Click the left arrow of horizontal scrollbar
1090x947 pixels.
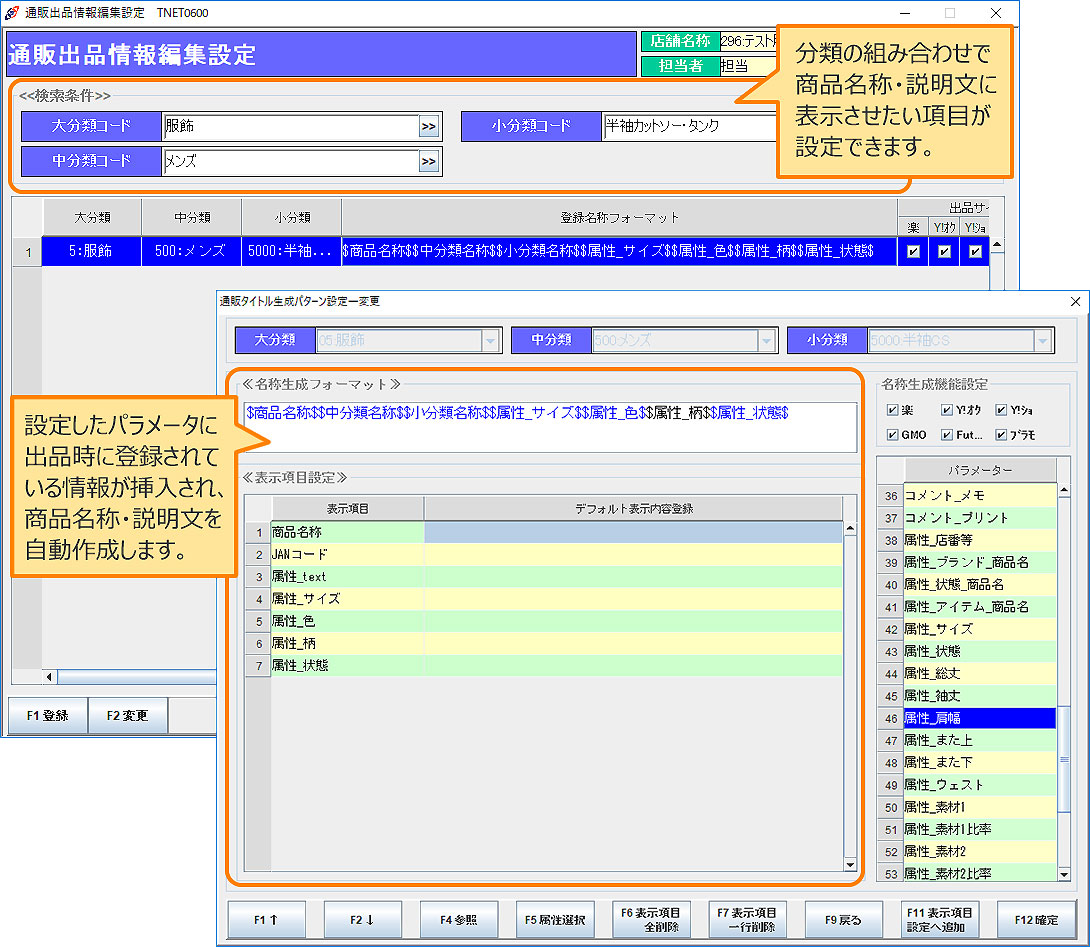(x=50, y=677)
